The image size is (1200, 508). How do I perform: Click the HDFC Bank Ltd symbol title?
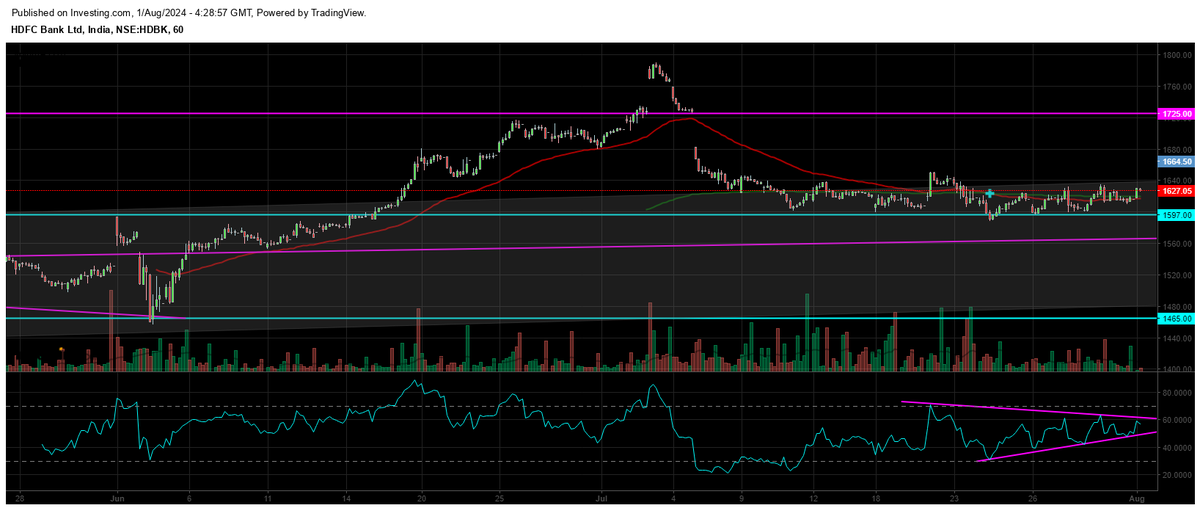pos(97,29)
